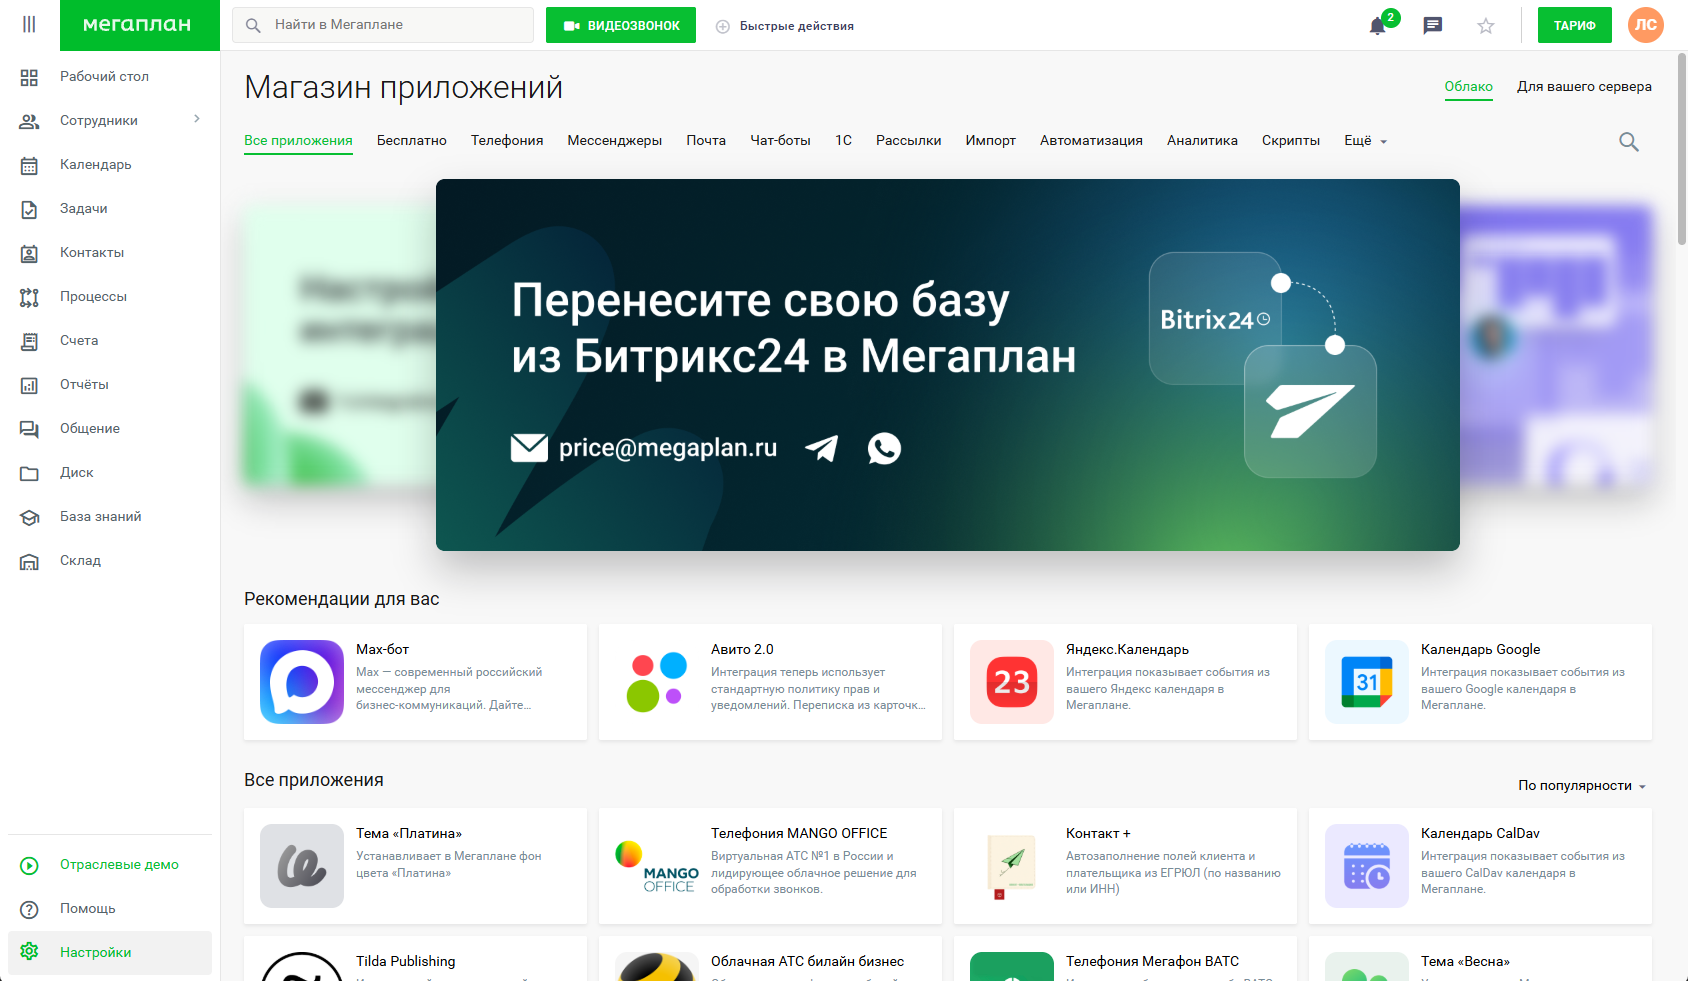Open the По популярности sort dropdown
Viewport: 1688px width, 981px height.
coord(1582,786)
